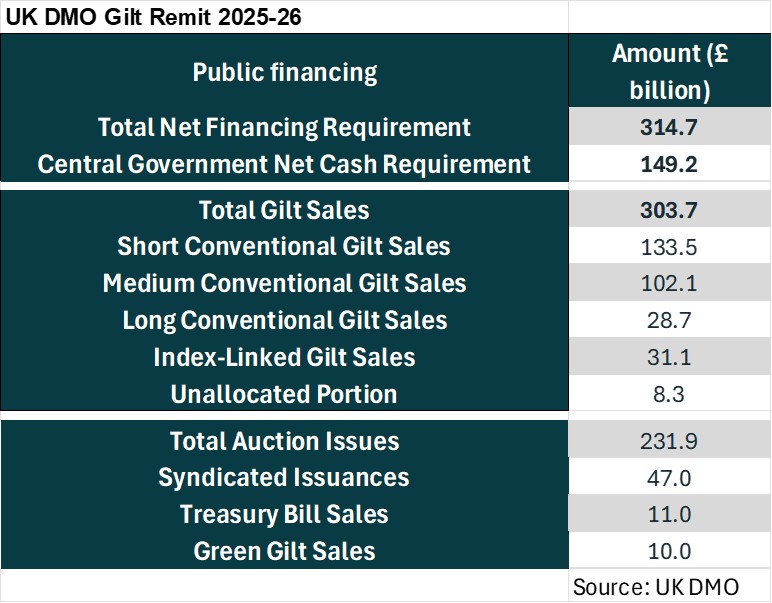Screen dimensions: 772x603
Task: Click the 314.7 value cell
Action: coord(670,127)
